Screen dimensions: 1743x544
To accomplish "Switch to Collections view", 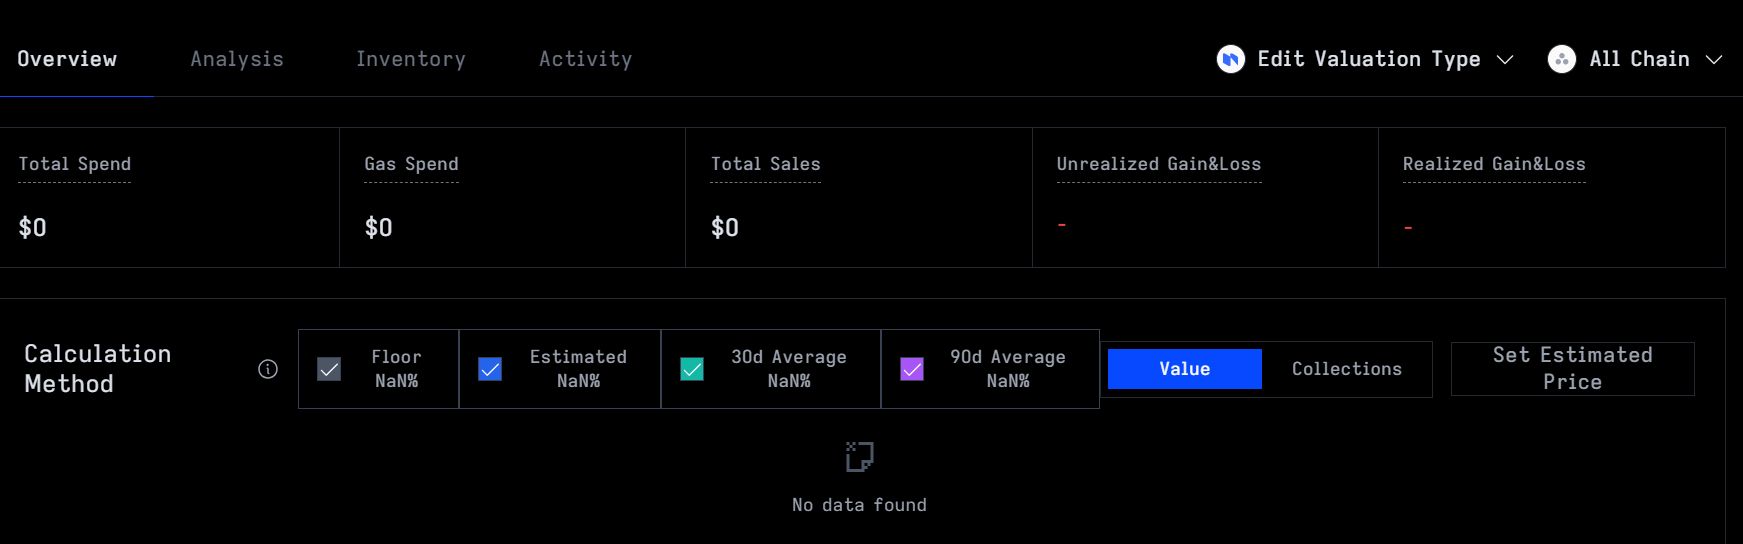I will pyautogui.click(x=1346, y=369).
